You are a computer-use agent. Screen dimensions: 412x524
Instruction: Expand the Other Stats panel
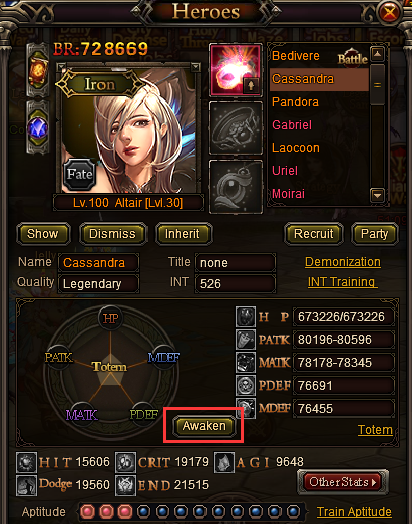coord(343,482)
